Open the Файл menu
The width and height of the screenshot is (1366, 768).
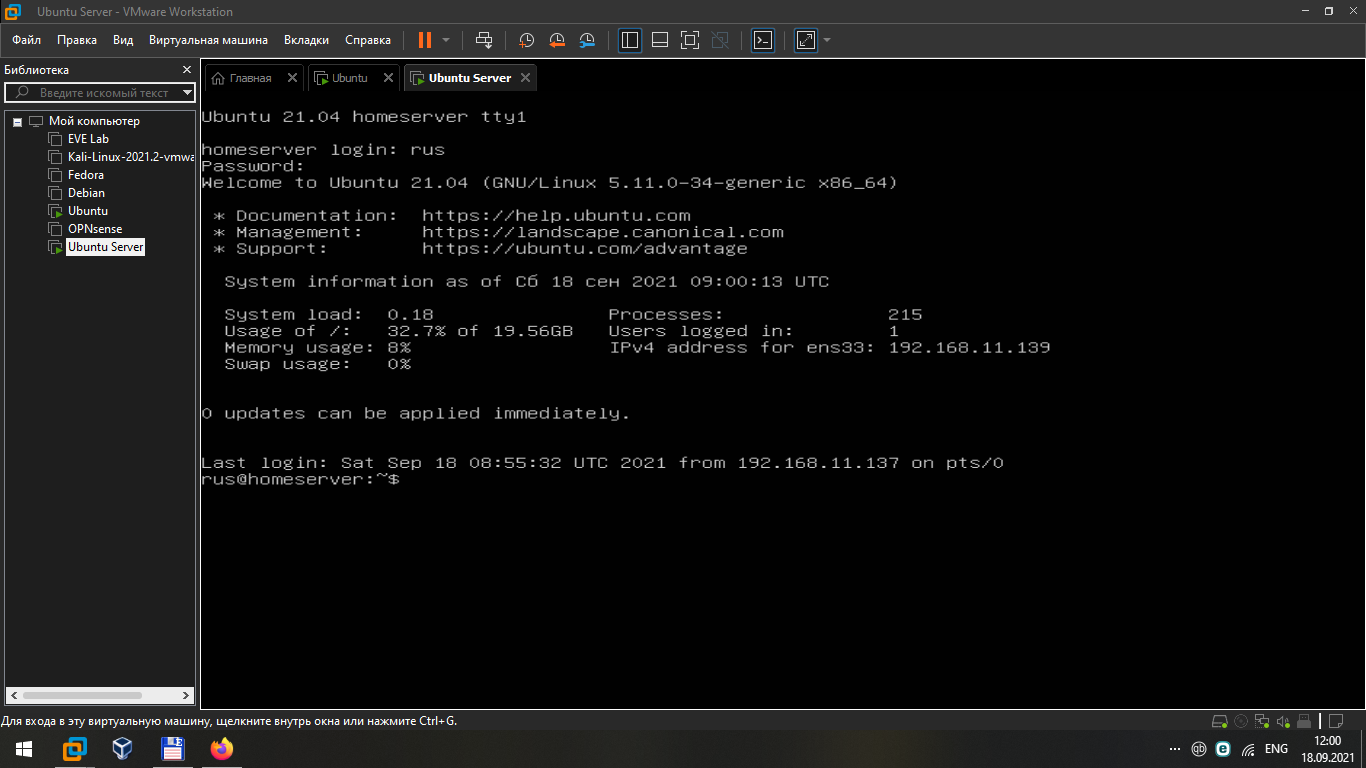[26, 40]
